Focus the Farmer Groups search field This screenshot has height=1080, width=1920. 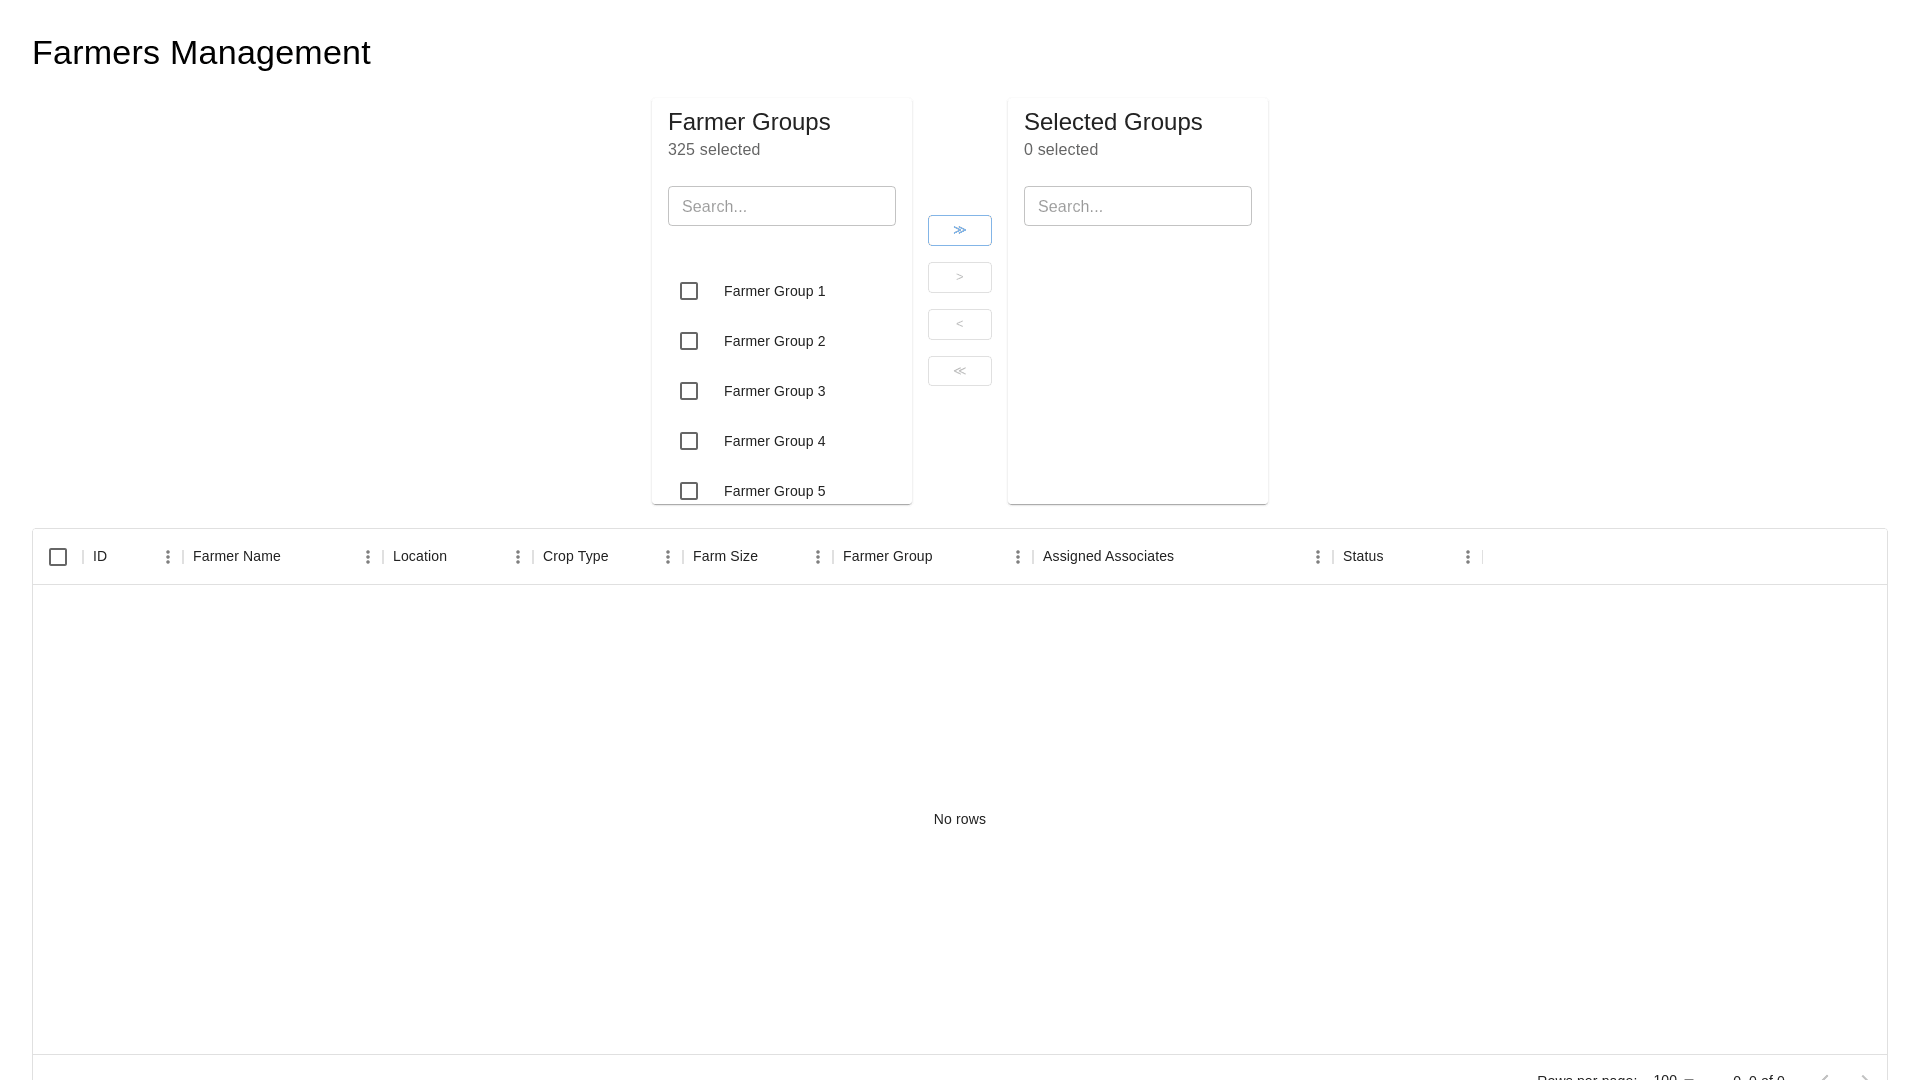point(782,206)
